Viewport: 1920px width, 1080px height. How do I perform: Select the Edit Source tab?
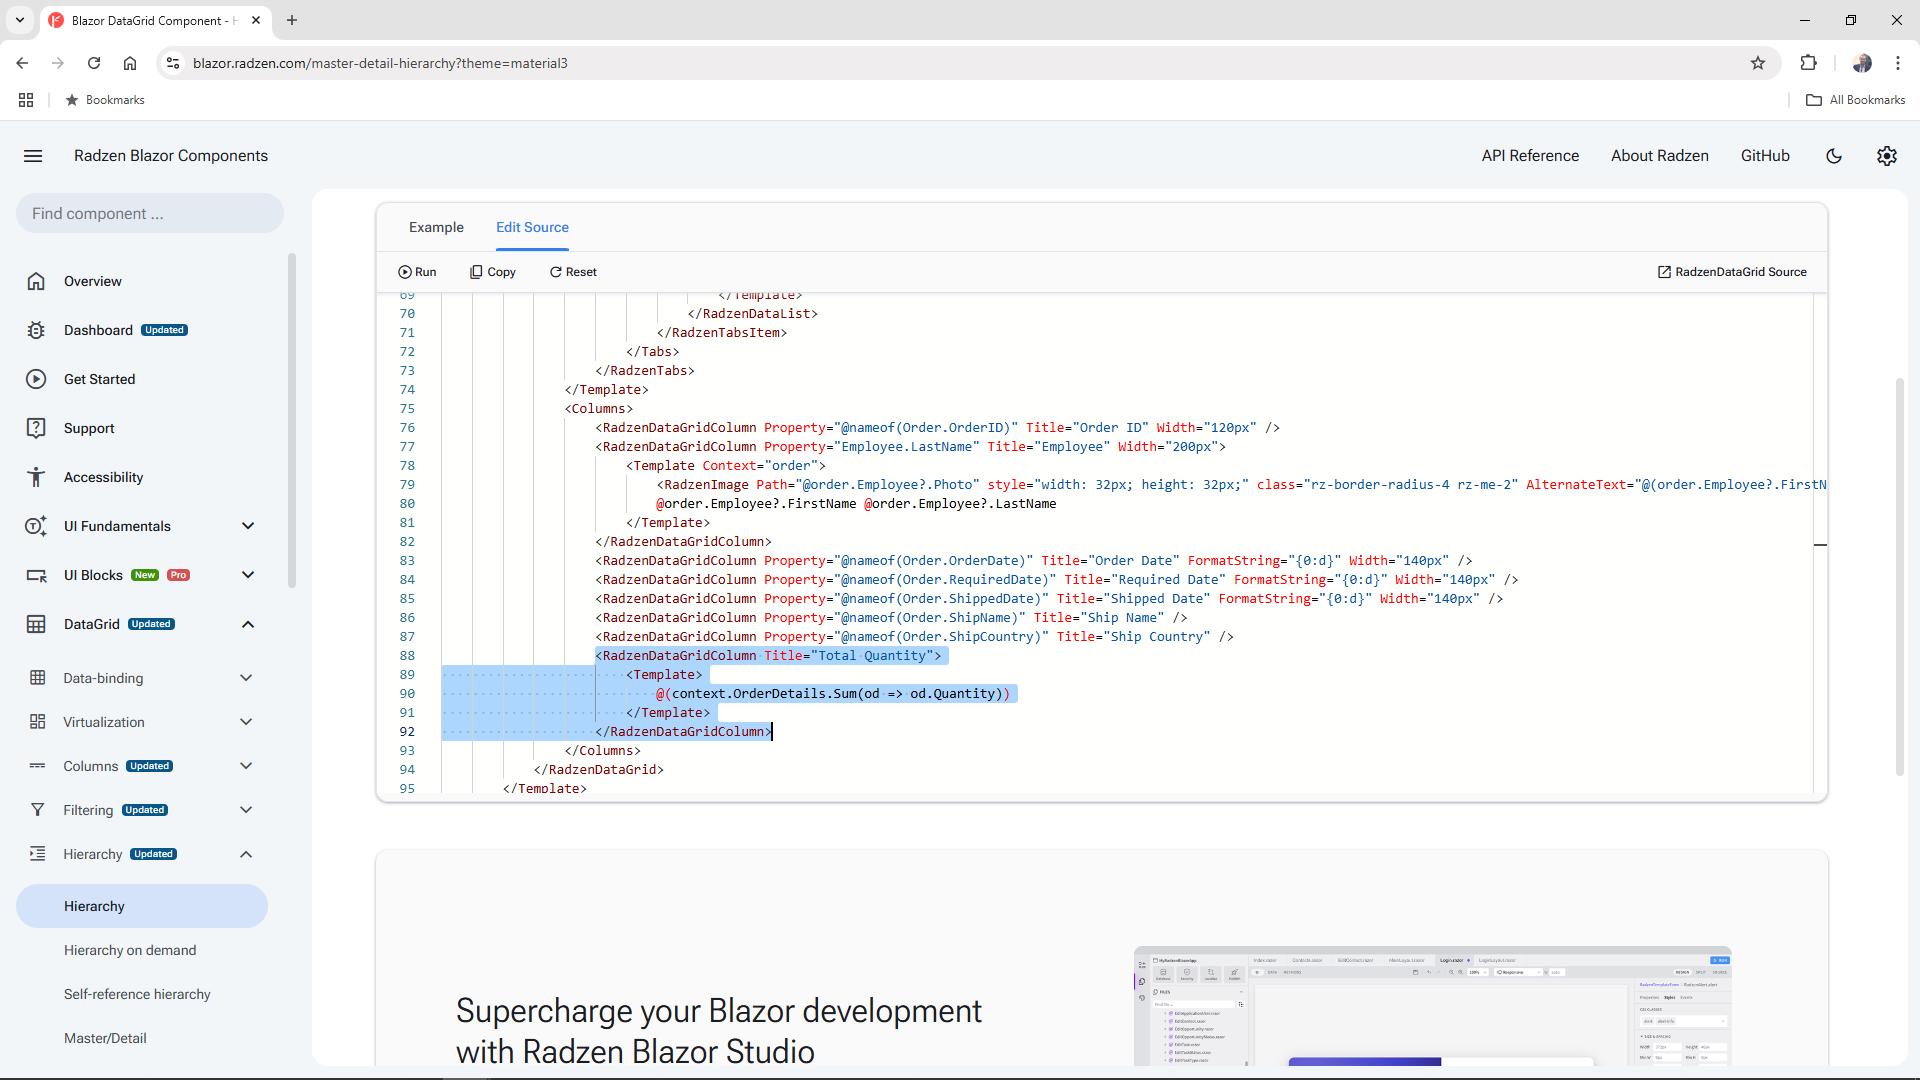tap(532, 227)
